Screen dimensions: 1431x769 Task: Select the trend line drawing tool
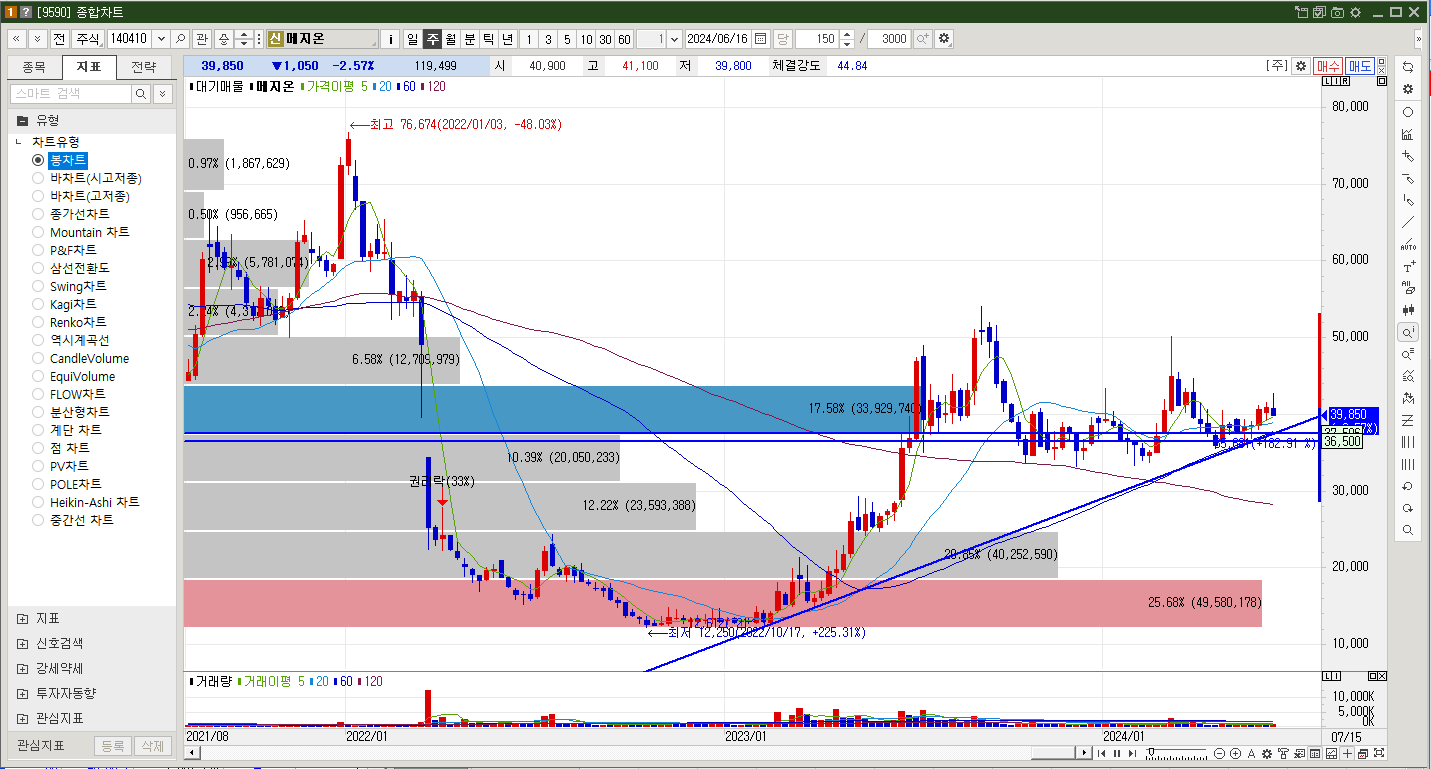click(1408, 222)
